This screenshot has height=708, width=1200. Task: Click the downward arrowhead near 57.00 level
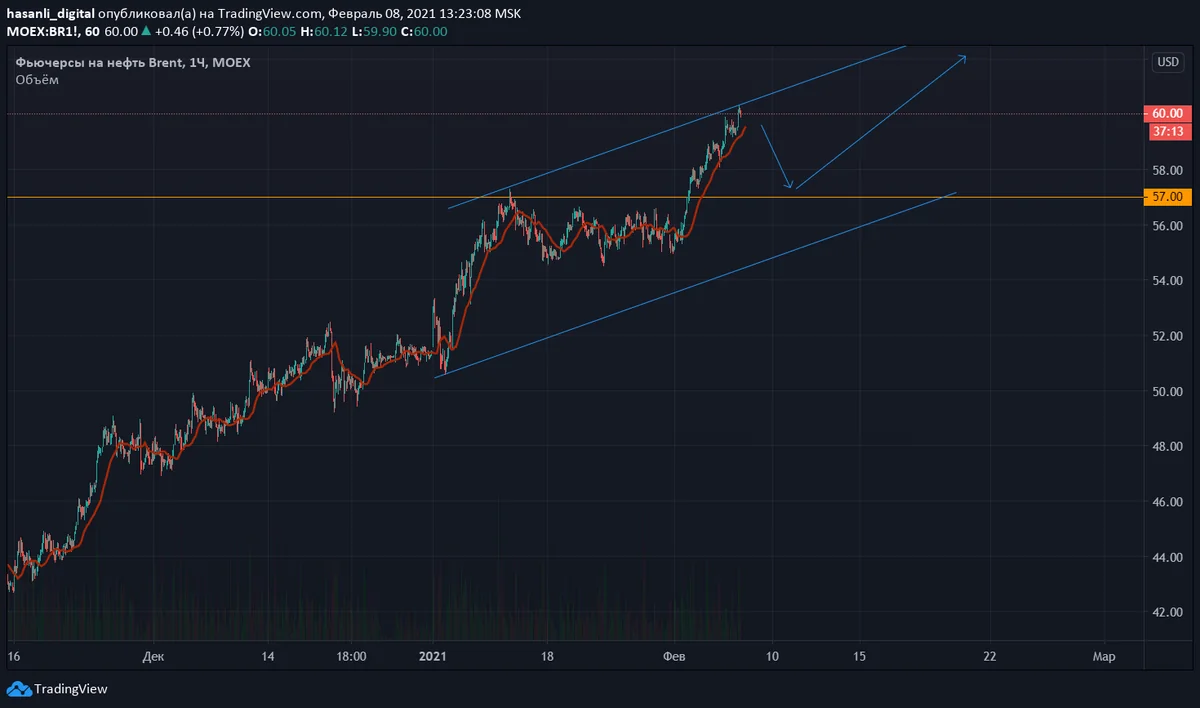(x=790, y=185)
